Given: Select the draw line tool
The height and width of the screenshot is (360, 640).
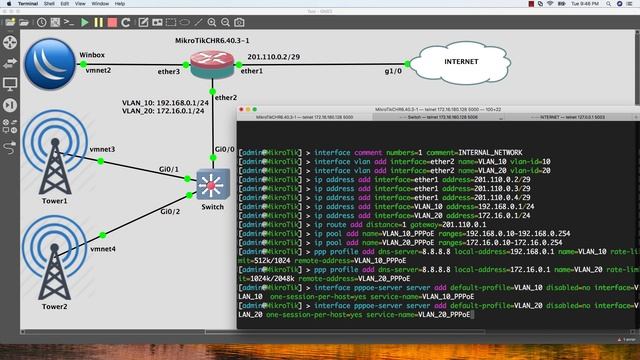Looking at the screenshot, I should pyautogui.click(x=198, y=22).
